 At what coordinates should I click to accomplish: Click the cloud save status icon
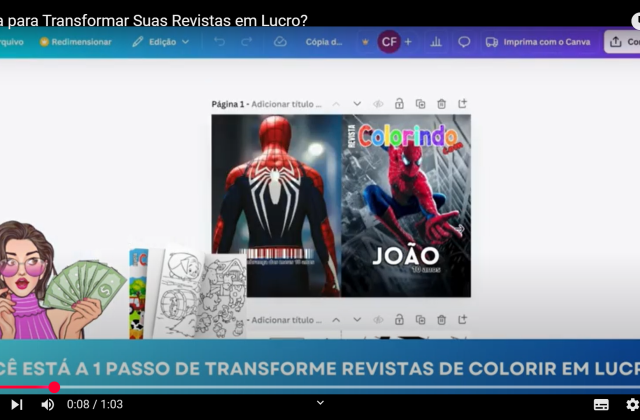[x=280, y=42]
